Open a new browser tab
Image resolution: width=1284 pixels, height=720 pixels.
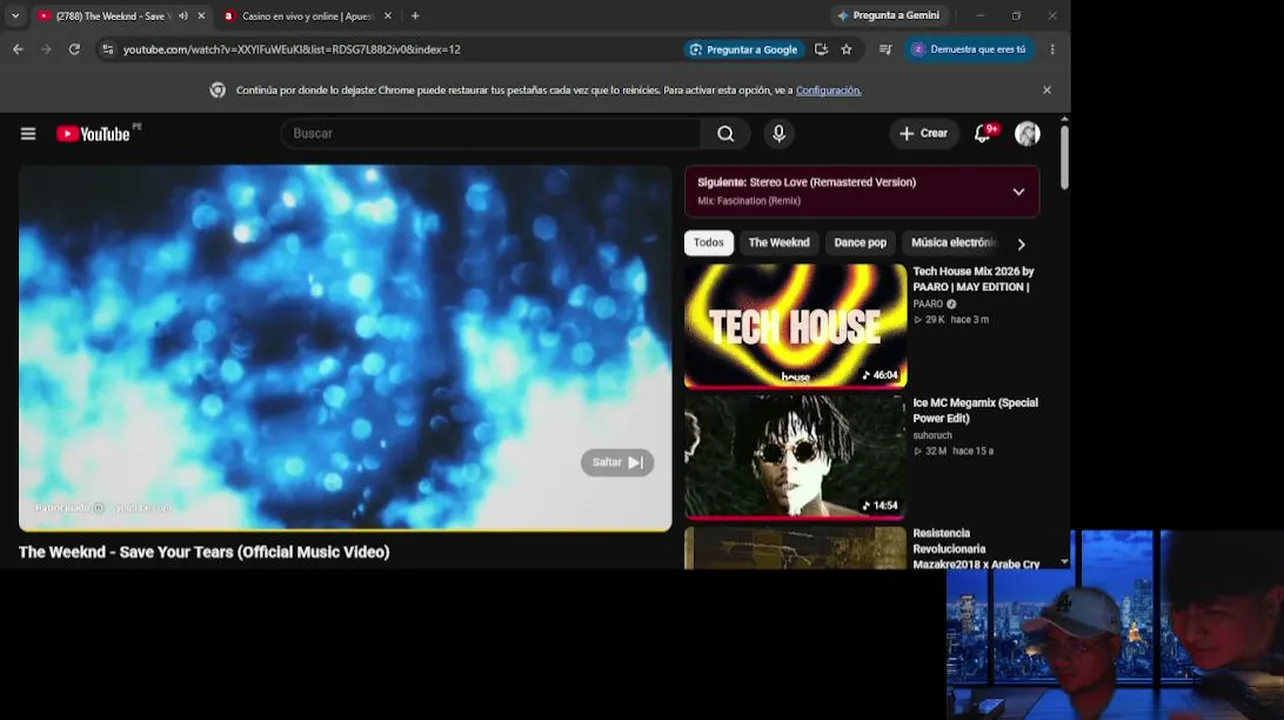pyautogui.click(x=415, y=16)
